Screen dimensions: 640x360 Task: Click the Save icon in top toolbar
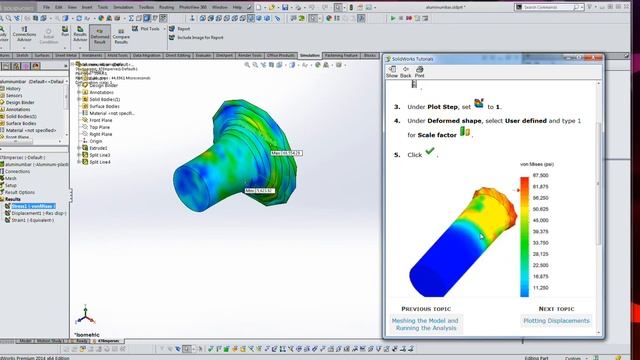point(285,7)
